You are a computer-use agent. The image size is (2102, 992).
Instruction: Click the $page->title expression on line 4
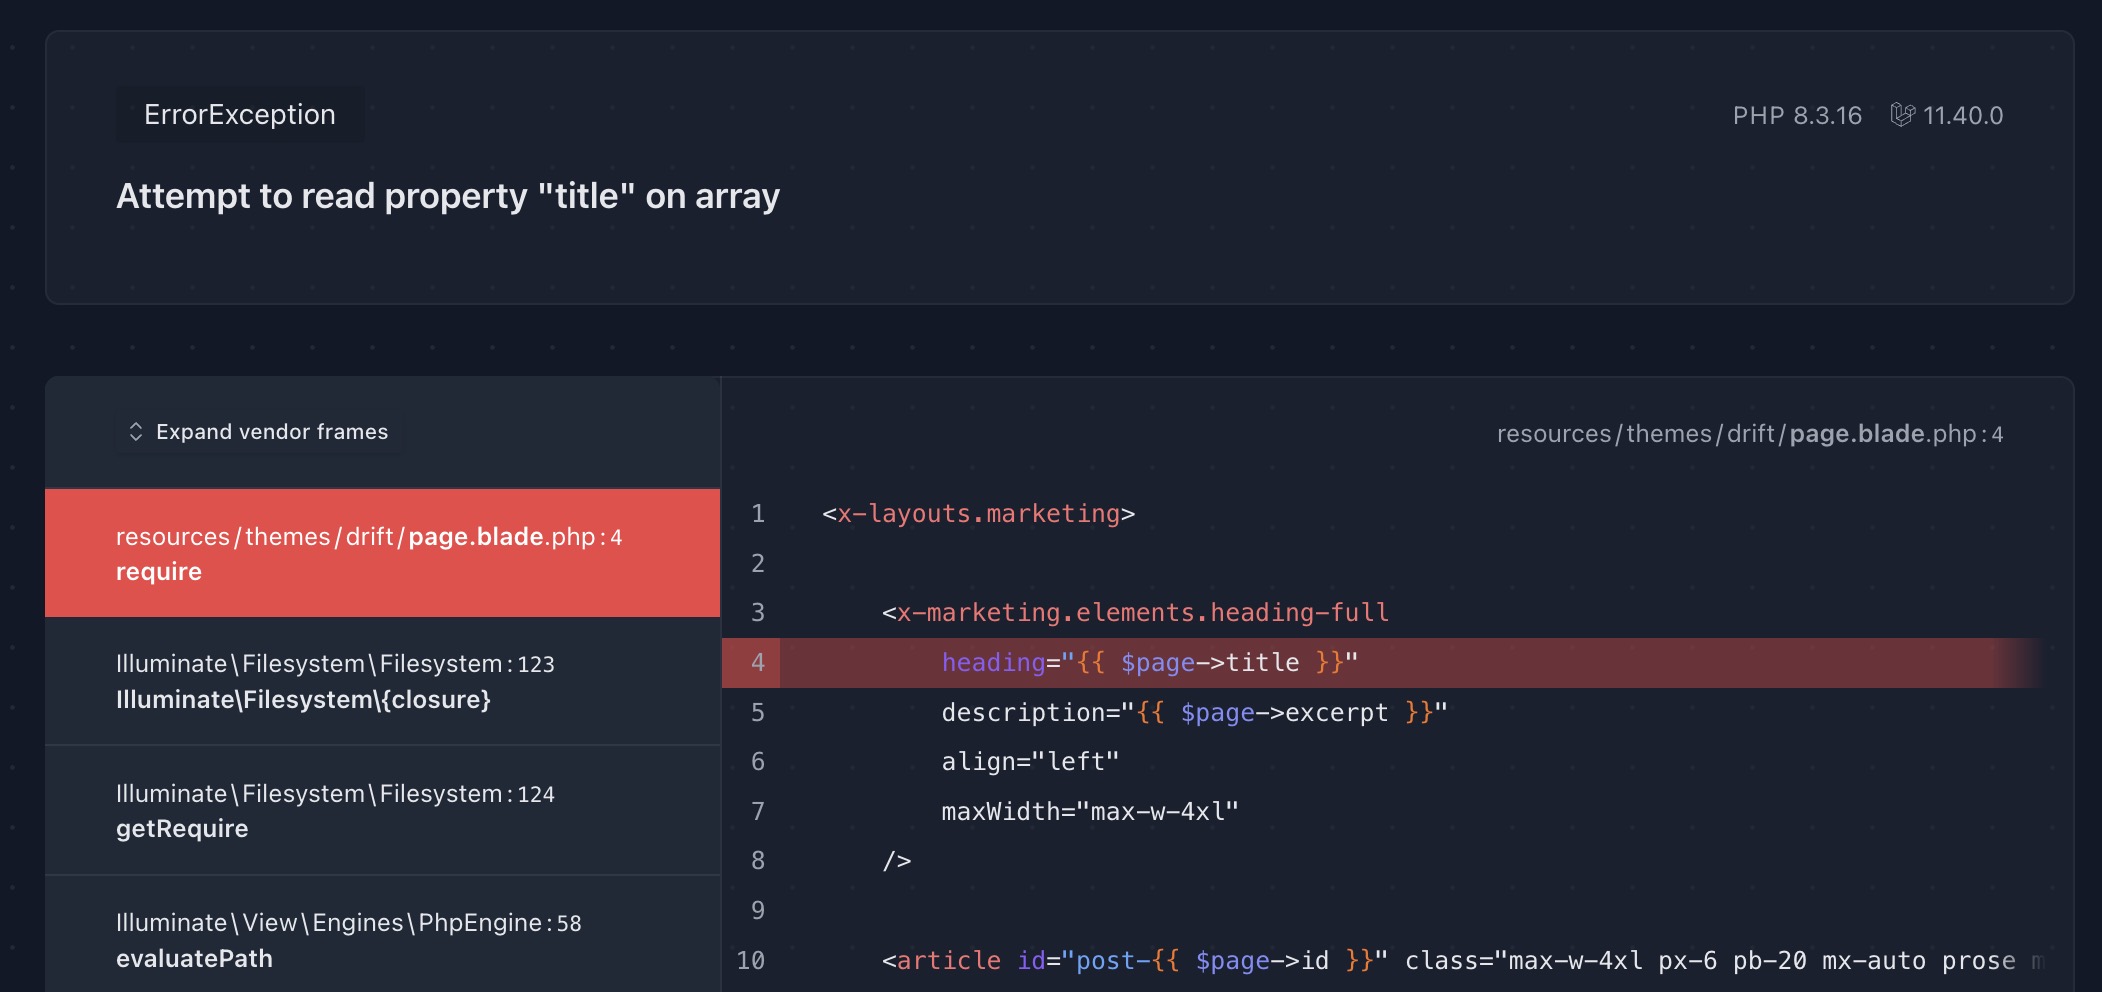click(x=1210, y=663)
